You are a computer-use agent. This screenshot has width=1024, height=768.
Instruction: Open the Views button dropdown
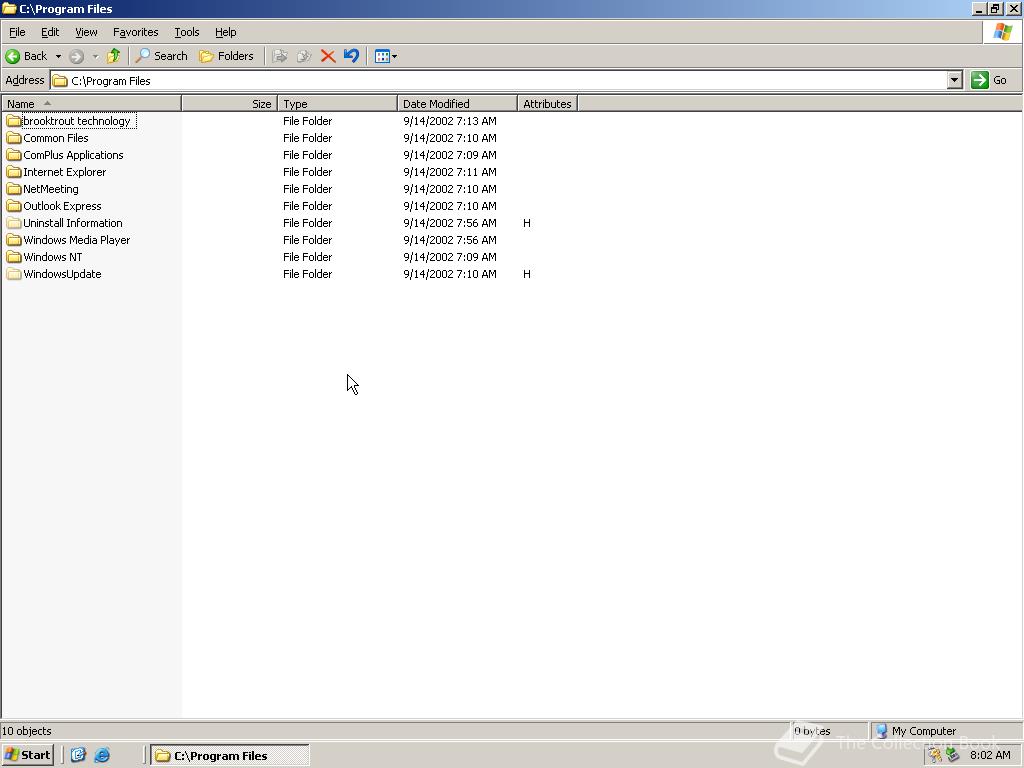point(386,56)
